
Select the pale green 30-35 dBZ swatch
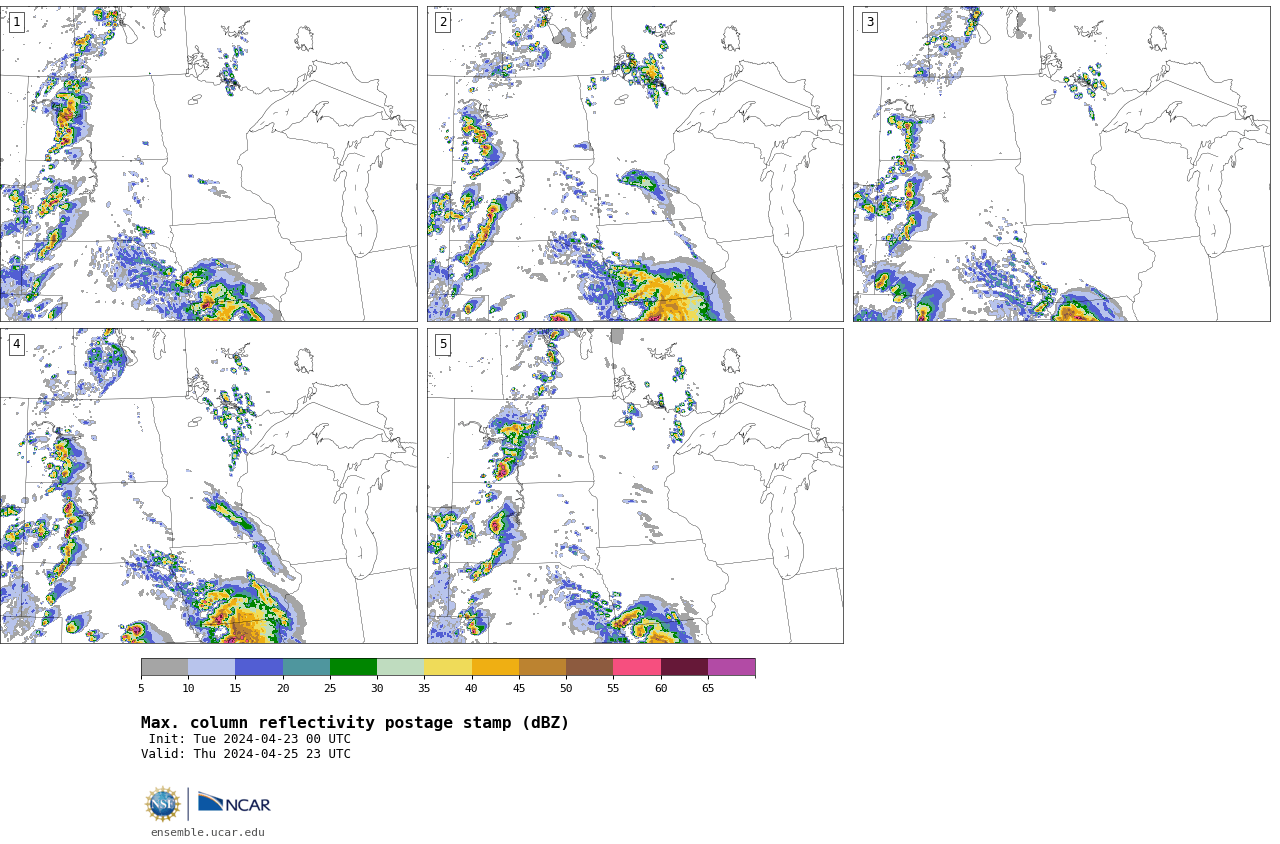401,667
